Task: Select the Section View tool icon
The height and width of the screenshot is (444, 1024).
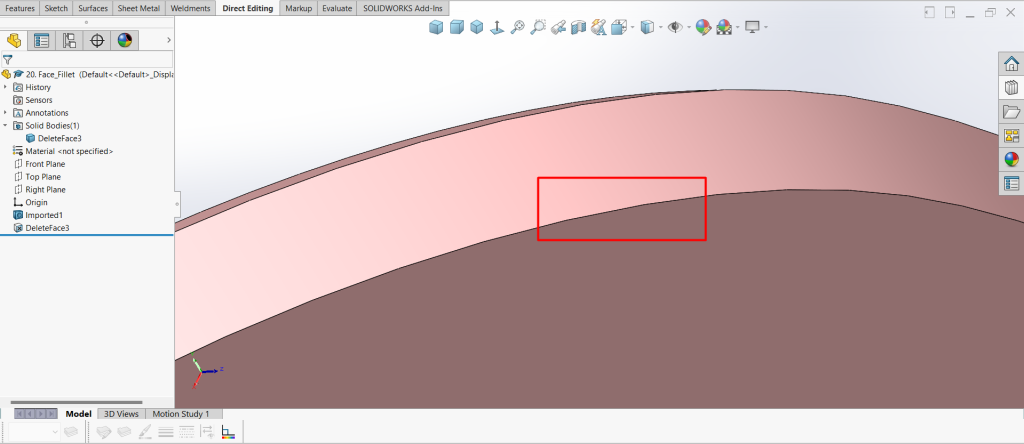Action: [x=578, y=27]
